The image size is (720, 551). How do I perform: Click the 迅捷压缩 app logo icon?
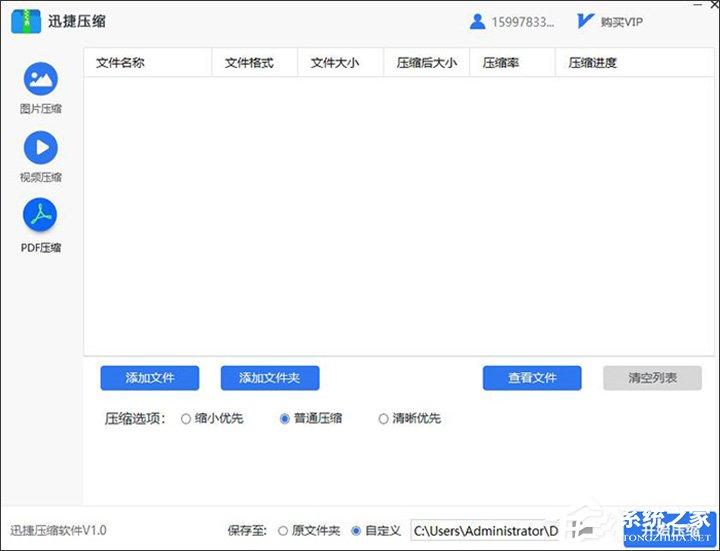26,21
